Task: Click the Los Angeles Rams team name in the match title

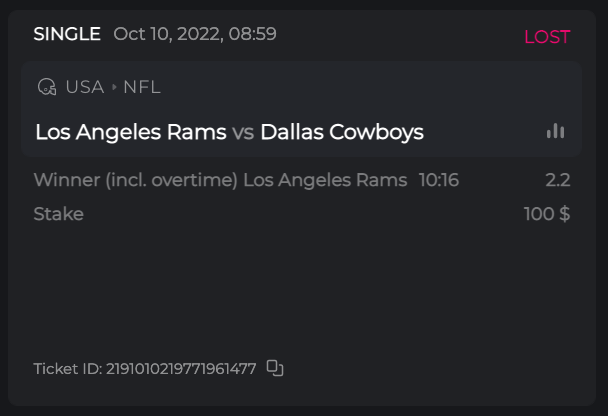Action: [130, 132]
